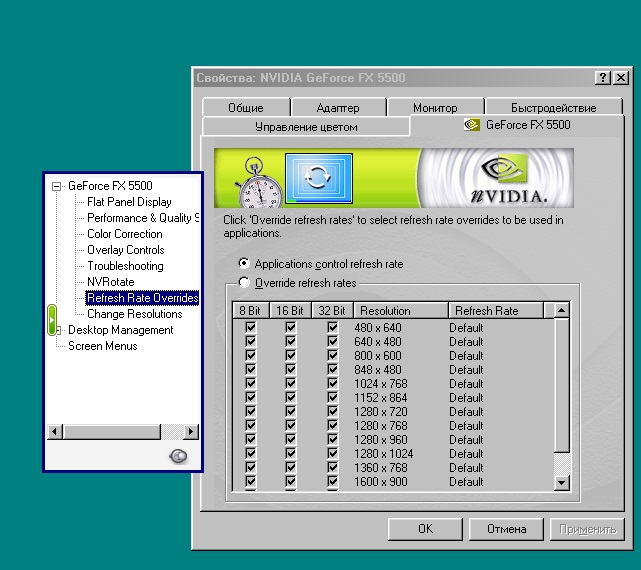The width and height of the screenshot is (641, 570).
Task: Toggle 32 Bit checkbox for 1280 x 720
Action: click(x=333, y=411)
